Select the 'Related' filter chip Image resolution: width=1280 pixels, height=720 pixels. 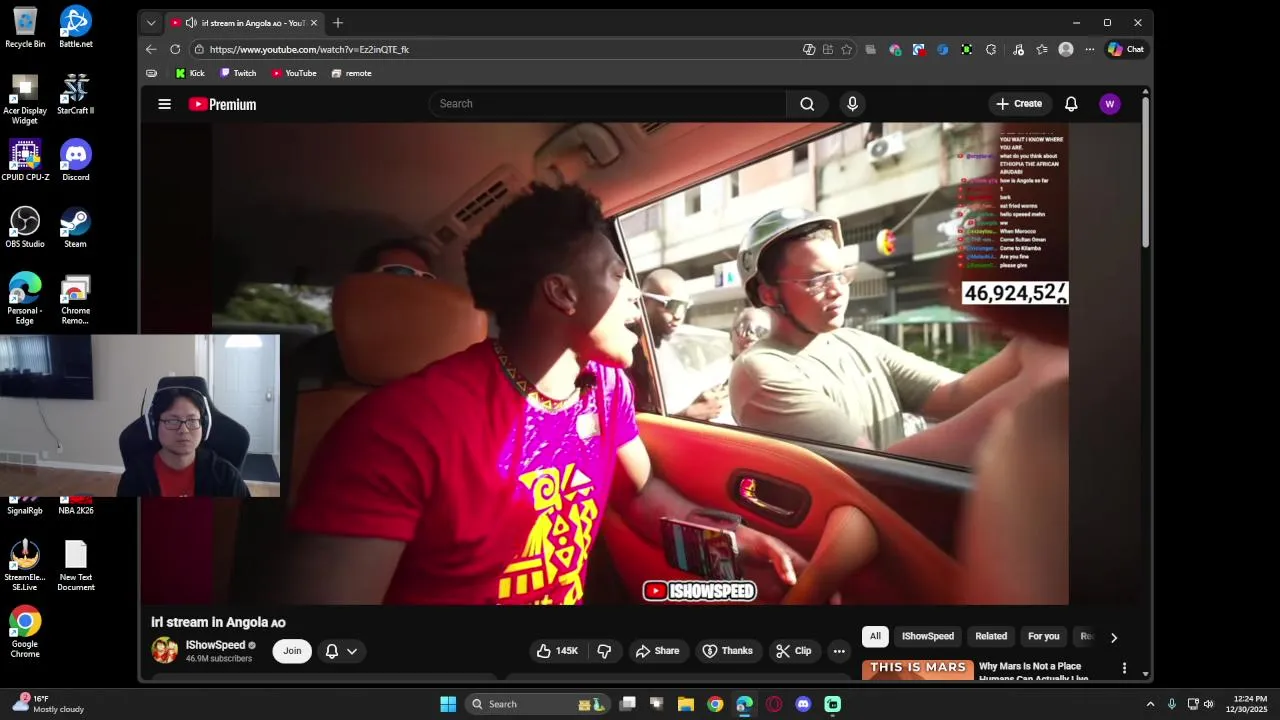pos(991,636)
